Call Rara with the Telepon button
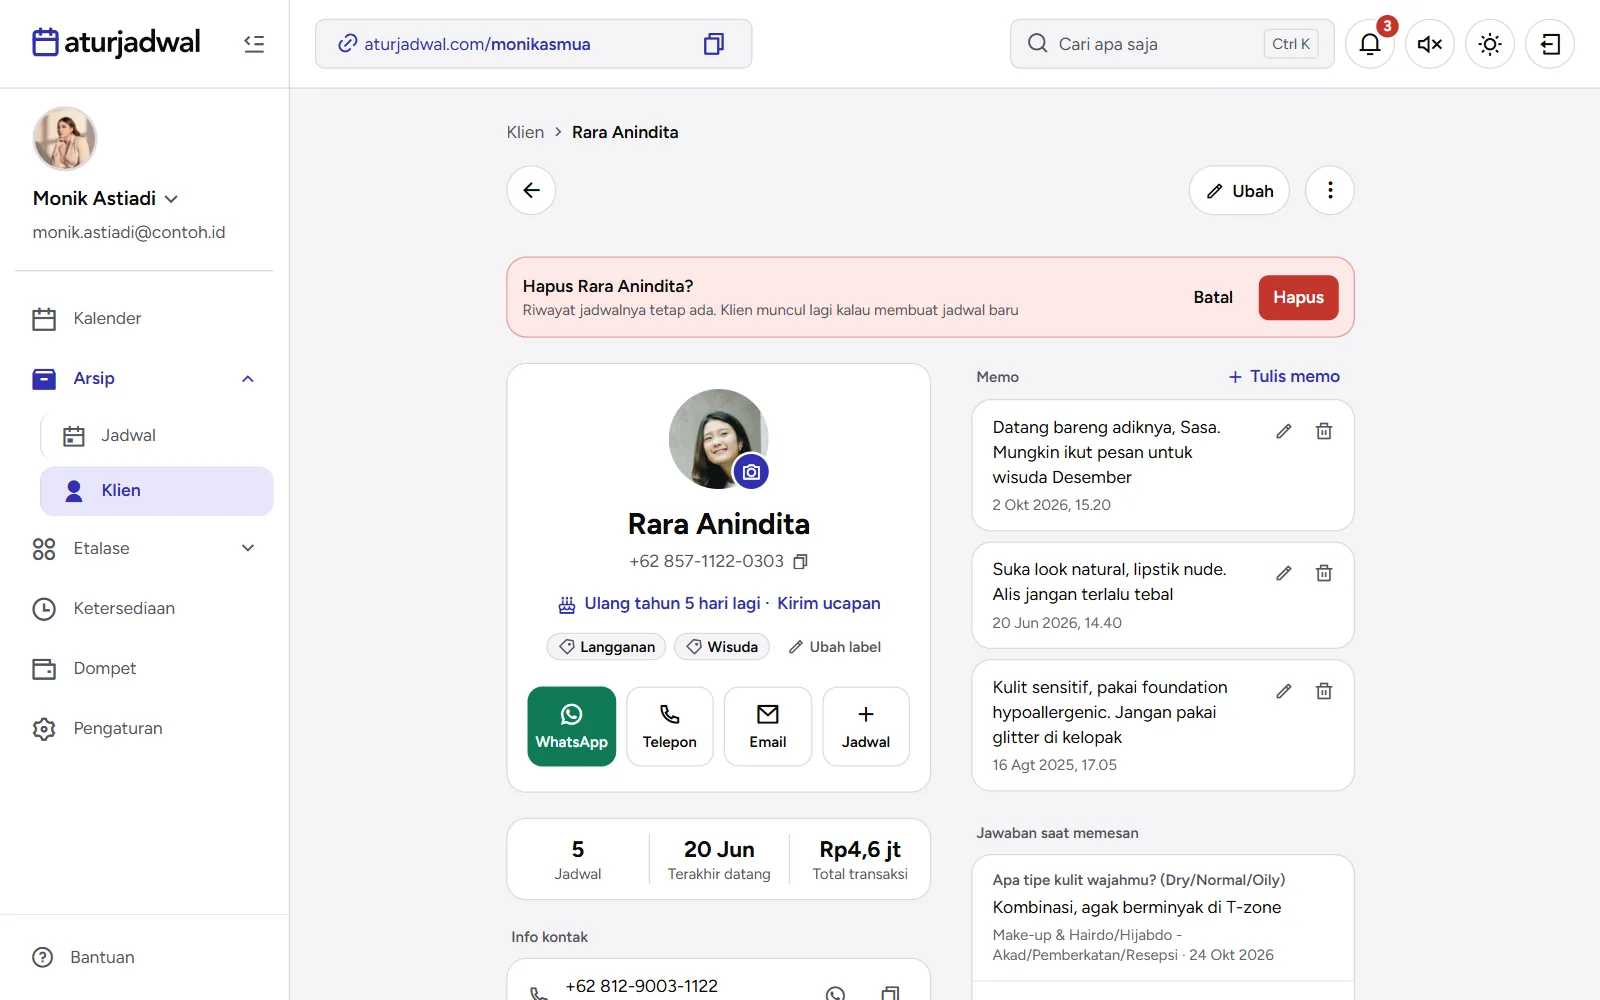Screen dimensions: 1600x1000 coord(670,727)
